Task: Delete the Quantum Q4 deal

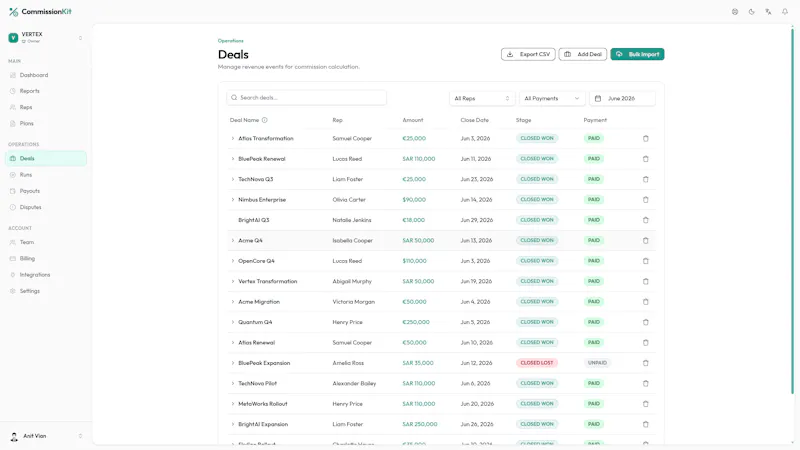Action: 645,322
